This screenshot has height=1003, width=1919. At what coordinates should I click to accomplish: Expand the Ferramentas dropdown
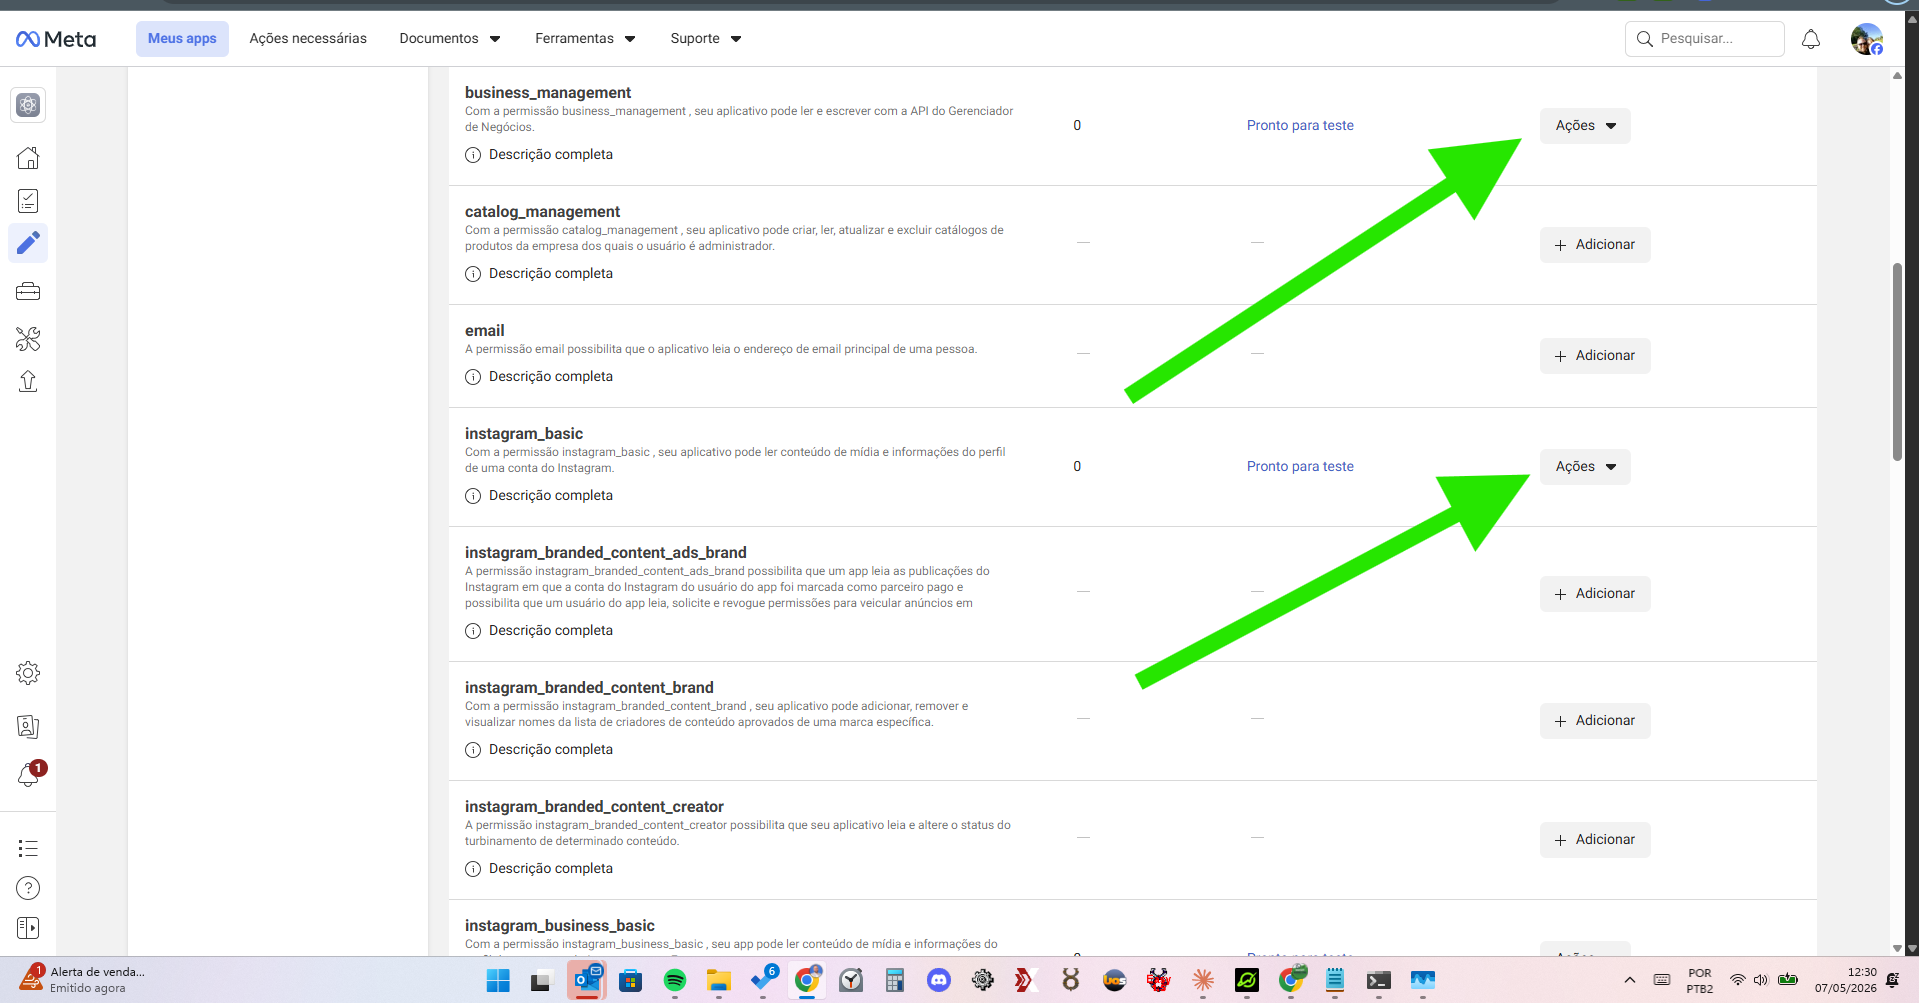click(585, 39)
